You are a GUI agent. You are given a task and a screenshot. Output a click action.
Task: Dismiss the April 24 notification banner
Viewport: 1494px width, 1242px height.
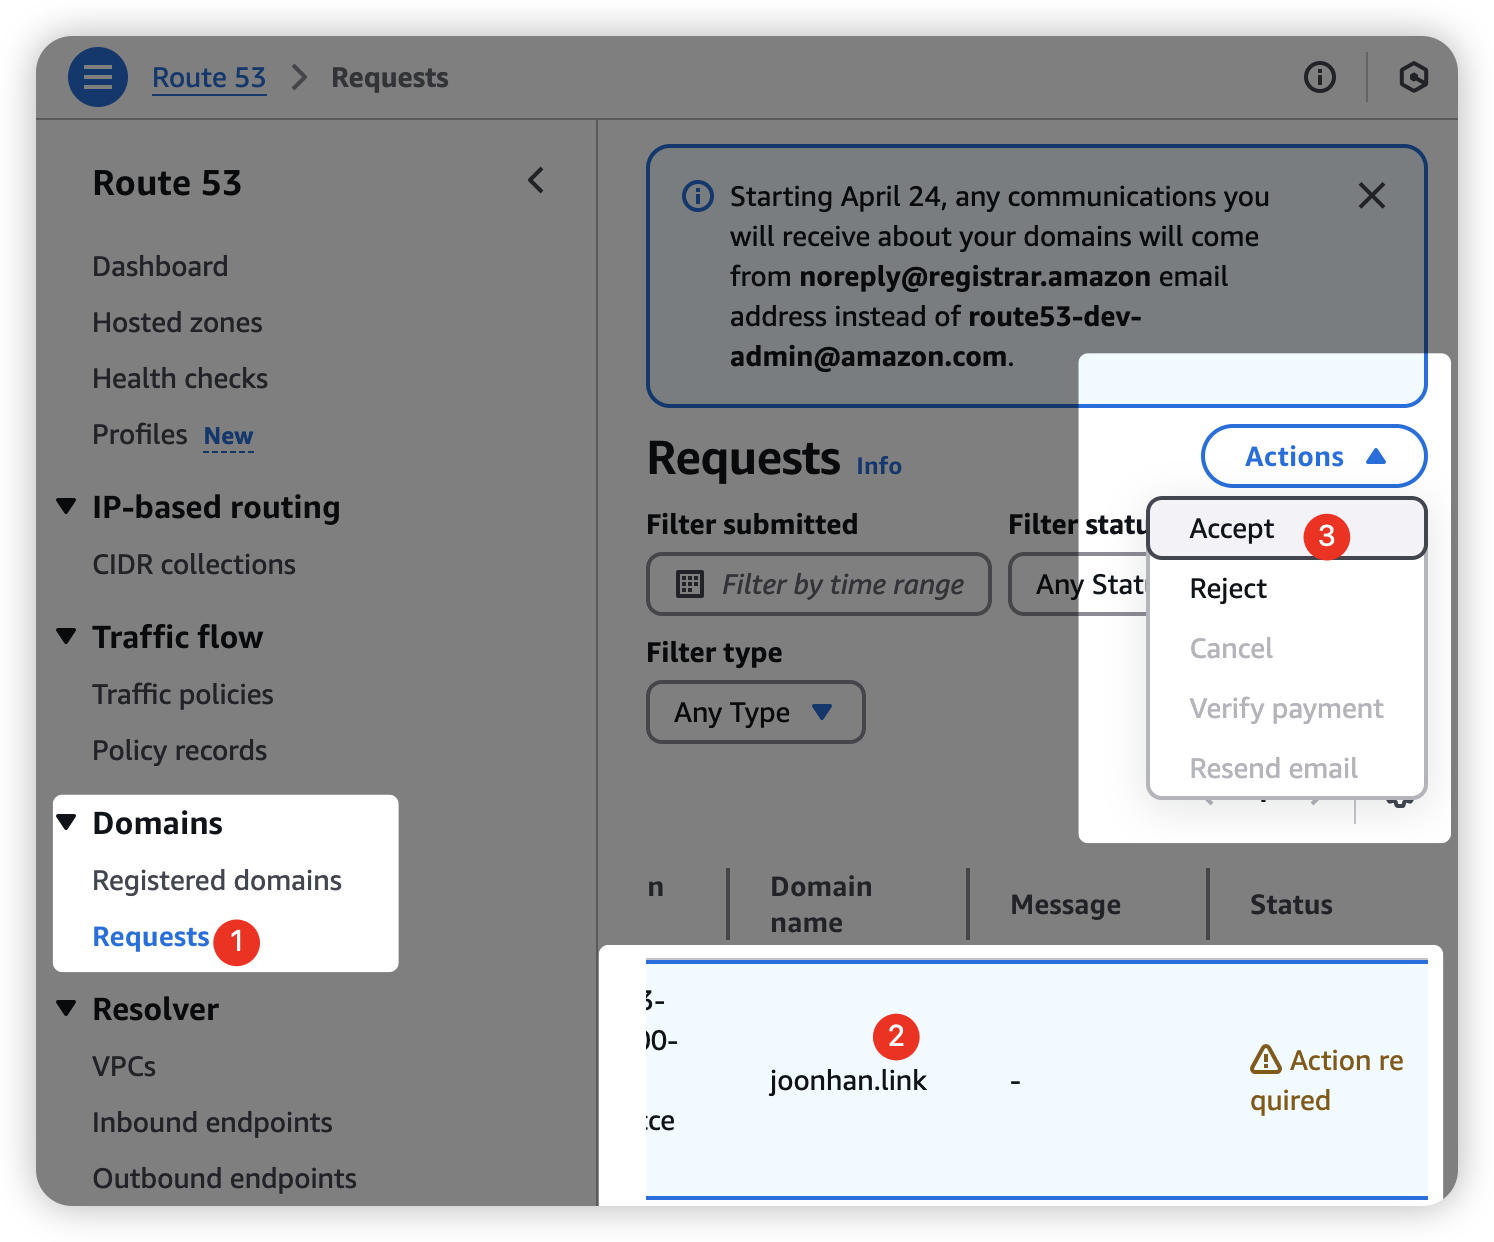tap(1371, 196)
